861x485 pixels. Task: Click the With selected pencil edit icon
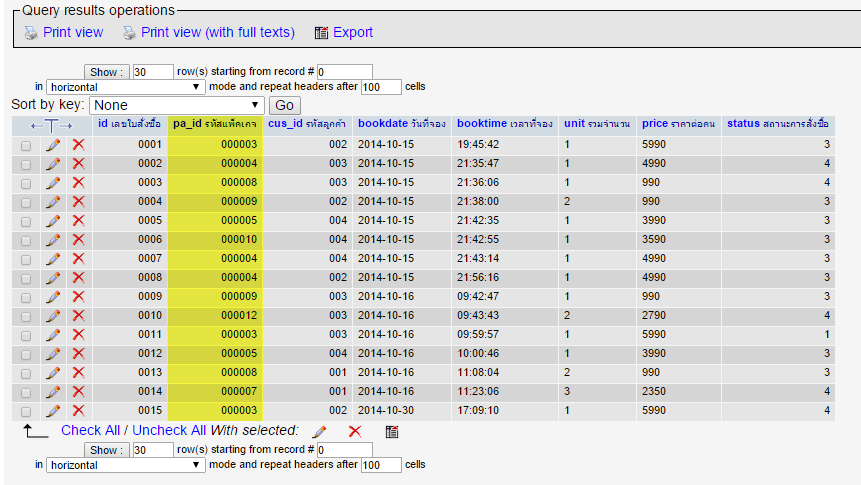(x=320, y=432)
